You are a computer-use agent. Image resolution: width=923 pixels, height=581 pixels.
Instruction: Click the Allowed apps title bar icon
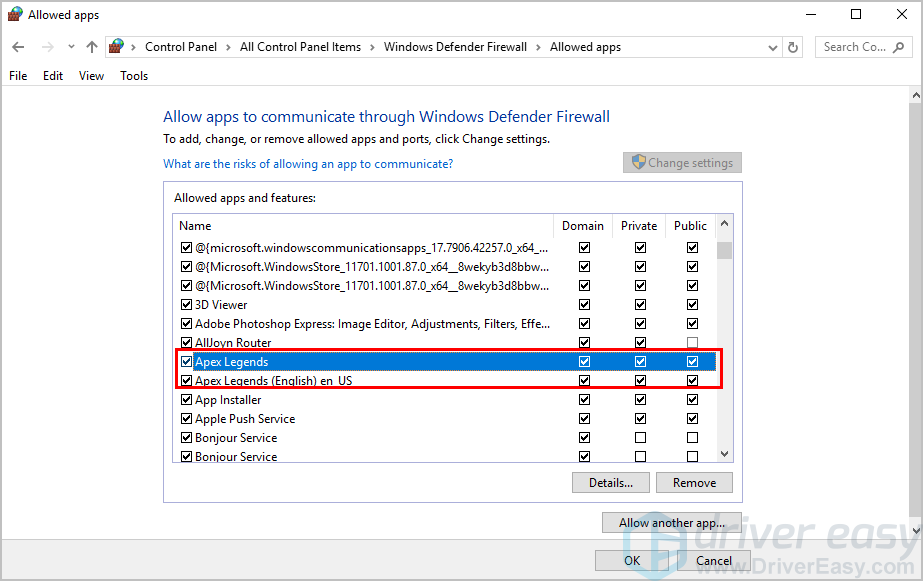pos(14,15)
